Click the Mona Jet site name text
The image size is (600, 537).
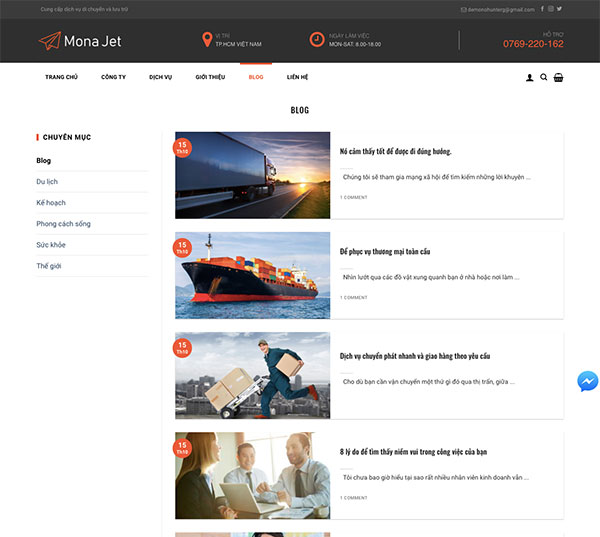(93, 41)
